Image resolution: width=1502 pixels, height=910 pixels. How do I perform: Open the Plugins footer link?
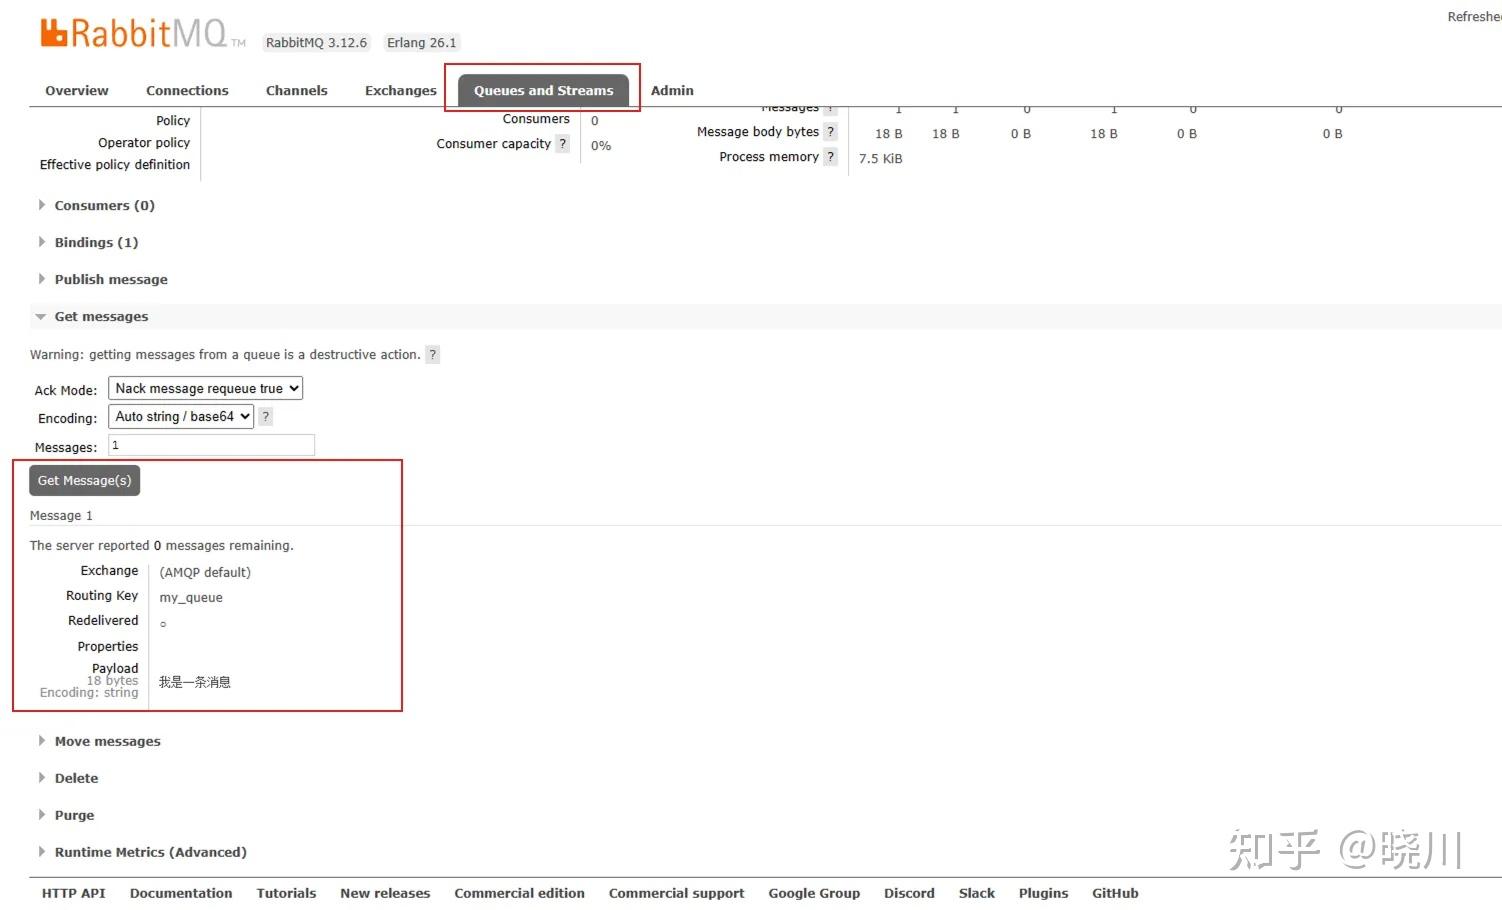[1043, 894]
